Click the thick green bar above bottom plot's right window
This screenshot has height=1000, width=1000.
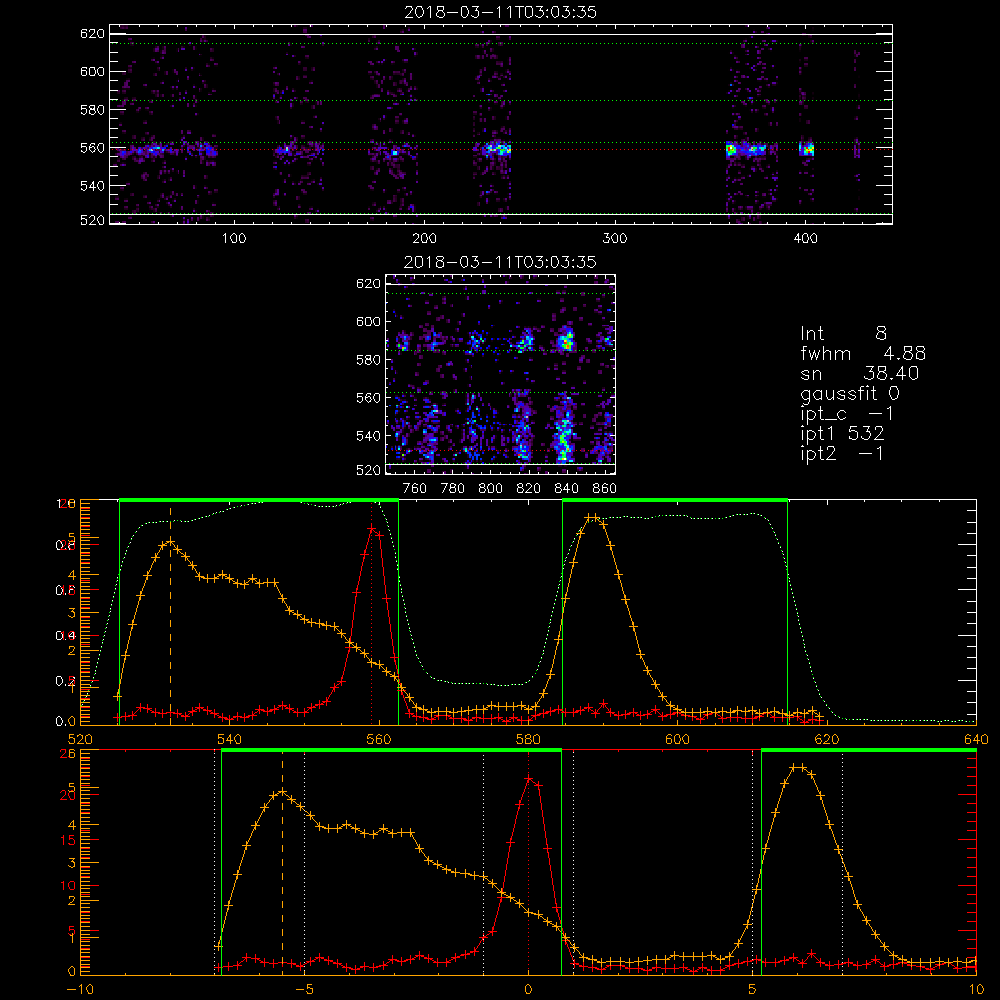[869, 750]
